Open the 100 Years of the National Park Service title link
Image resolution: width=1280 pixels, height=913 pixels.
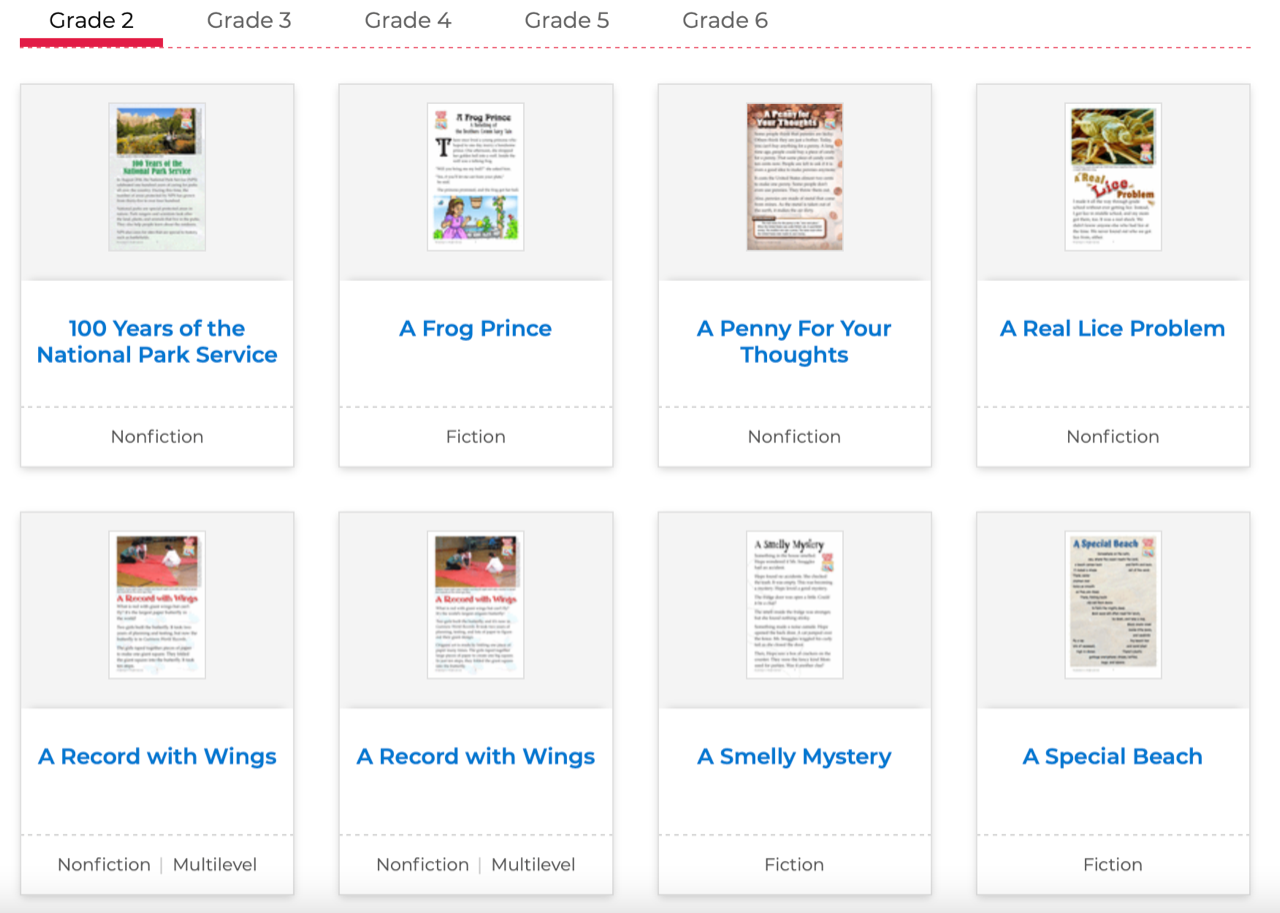(x=157, y=342)
